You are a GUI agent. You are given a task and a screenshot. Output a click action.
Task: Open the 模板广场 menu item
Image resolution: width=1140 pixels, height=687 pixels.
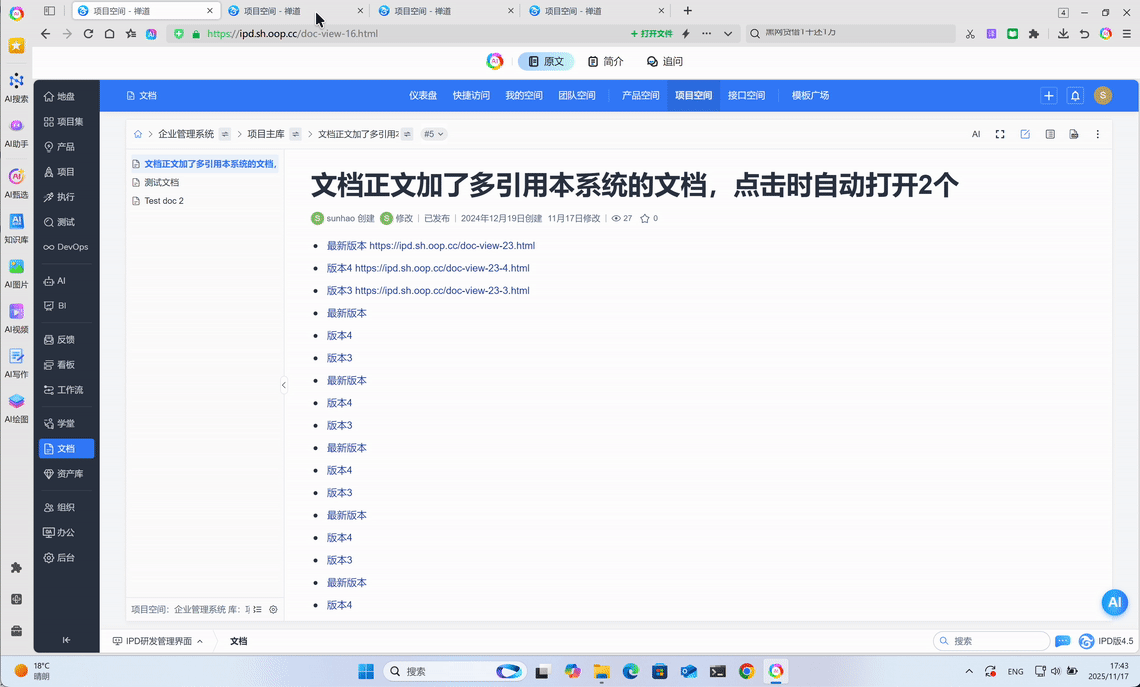click(809, 95)
